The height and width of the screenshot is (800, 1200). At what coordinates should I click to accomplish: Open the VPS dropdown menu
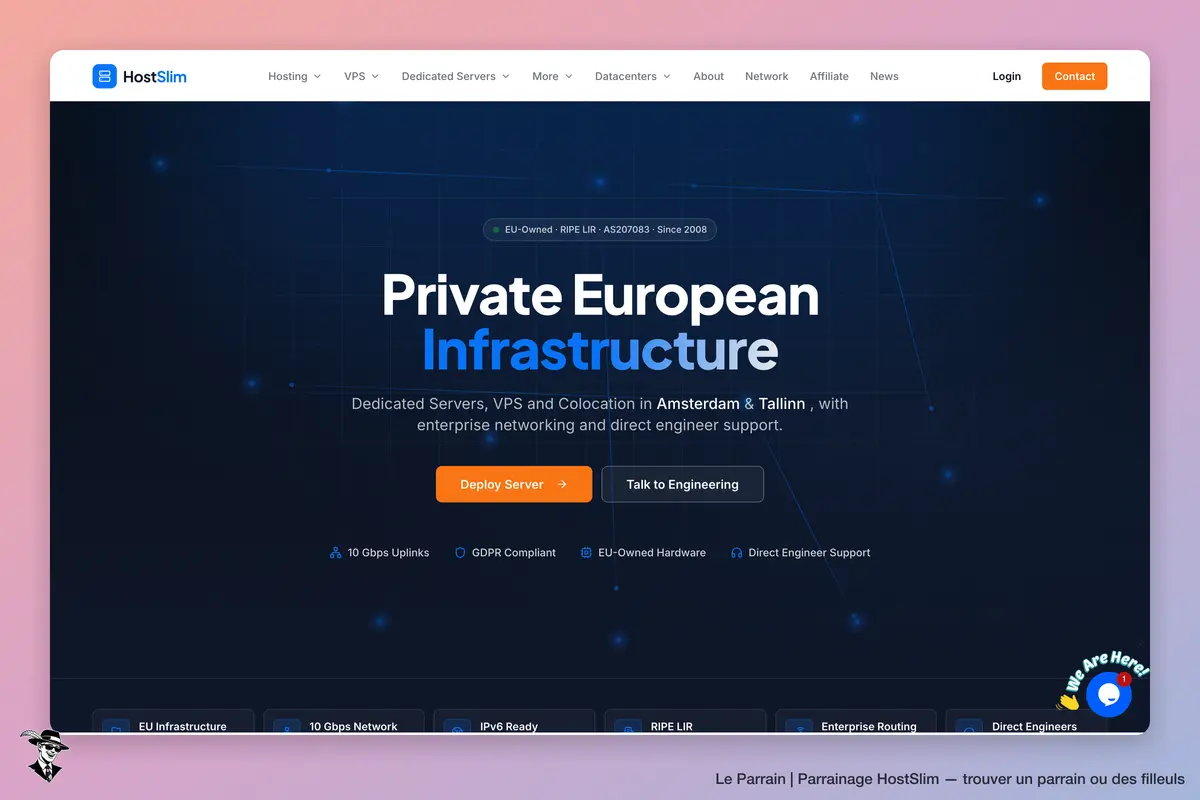[x=361, y=76]
